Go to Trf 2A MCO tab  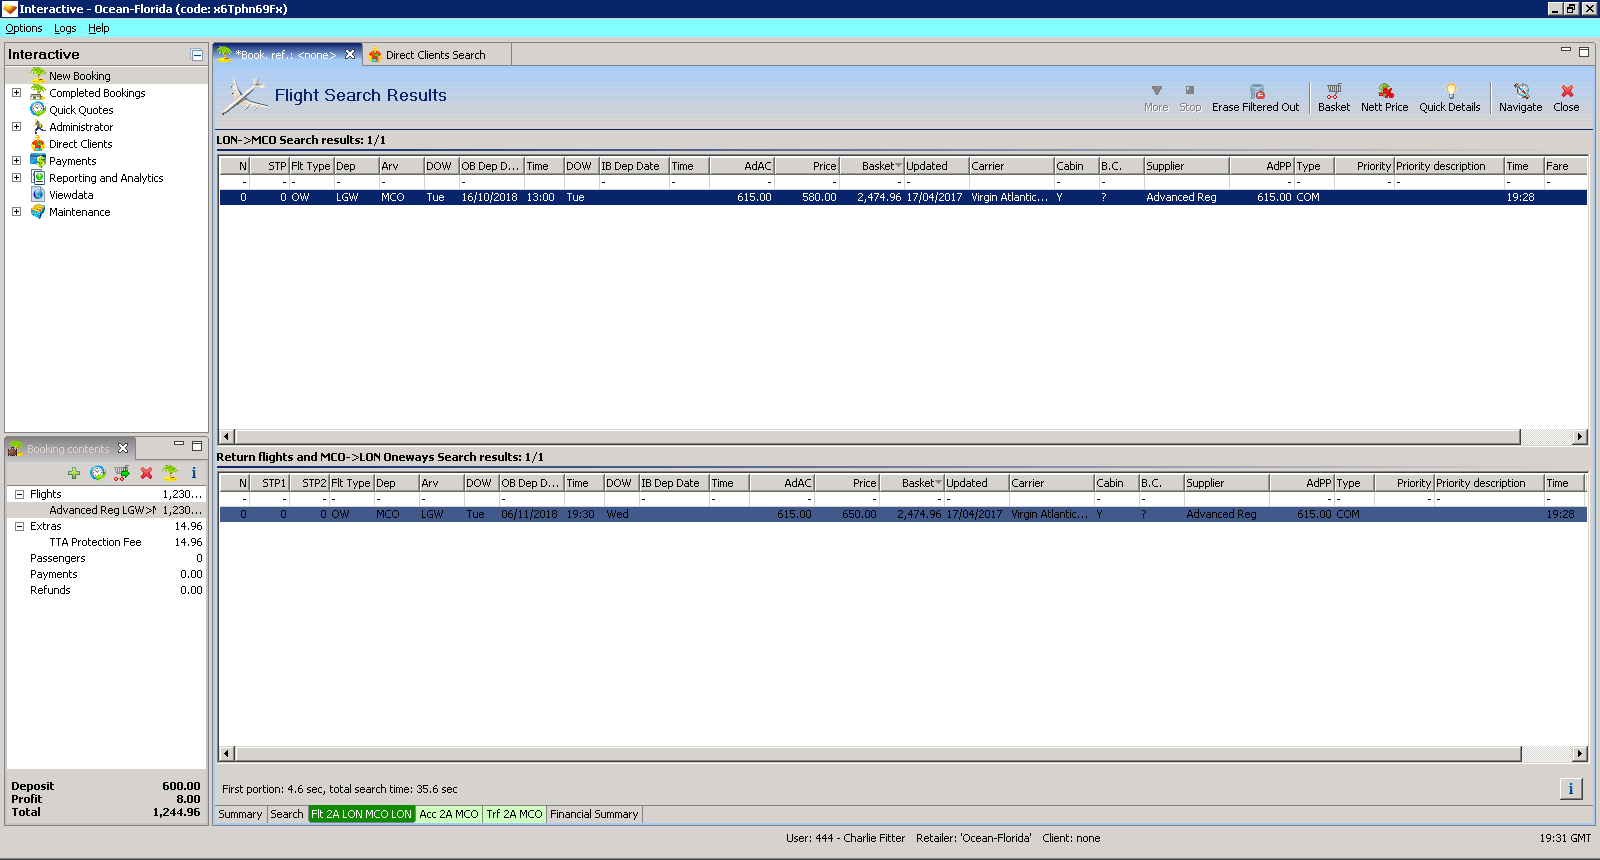(x=514, y=814)
